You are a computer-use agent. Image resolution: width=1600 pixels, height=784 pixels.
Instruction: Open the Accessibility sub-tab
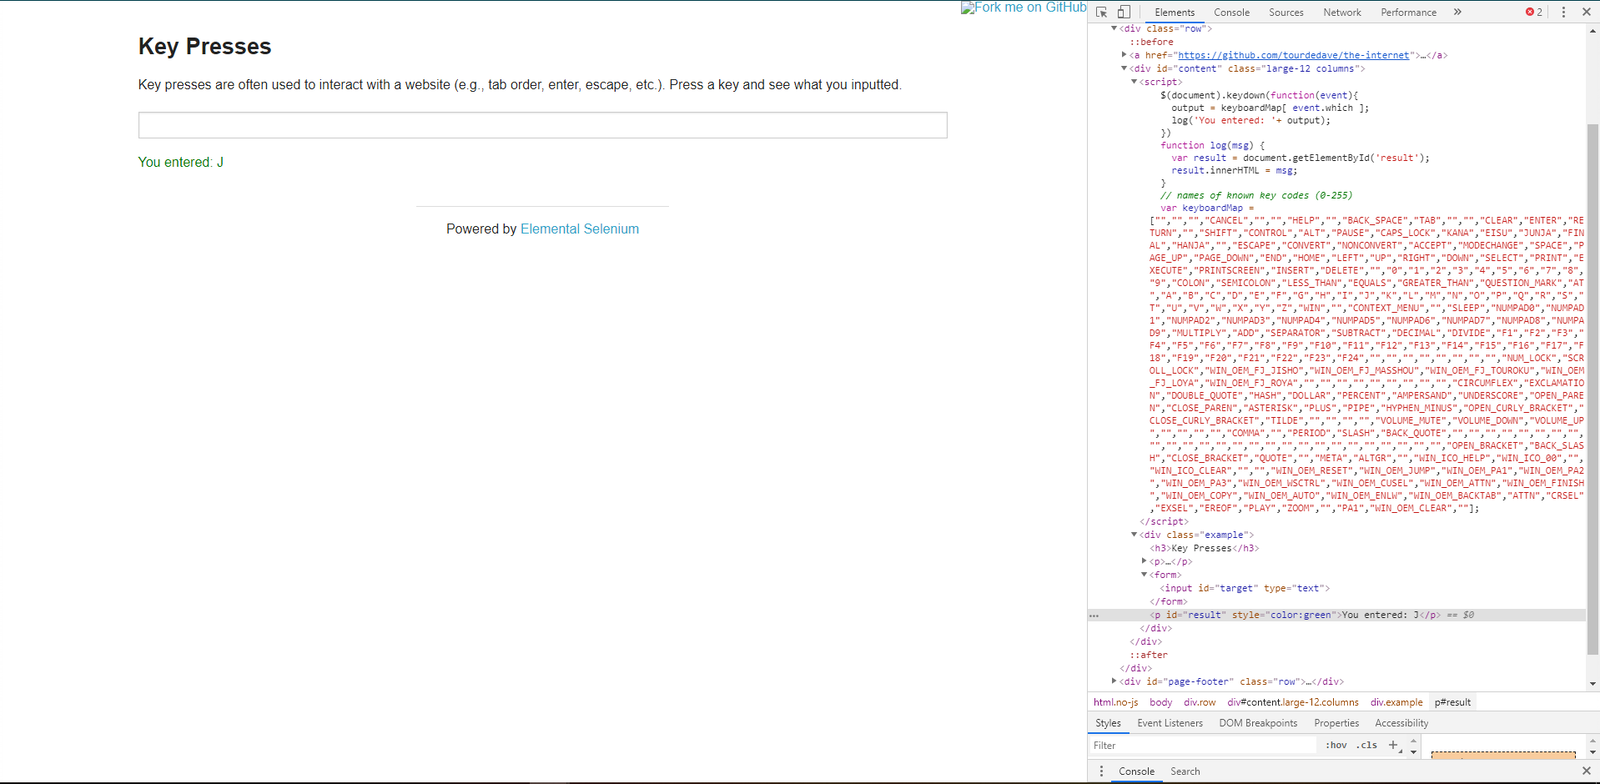pyautogui.click(x=1401, y=723)
